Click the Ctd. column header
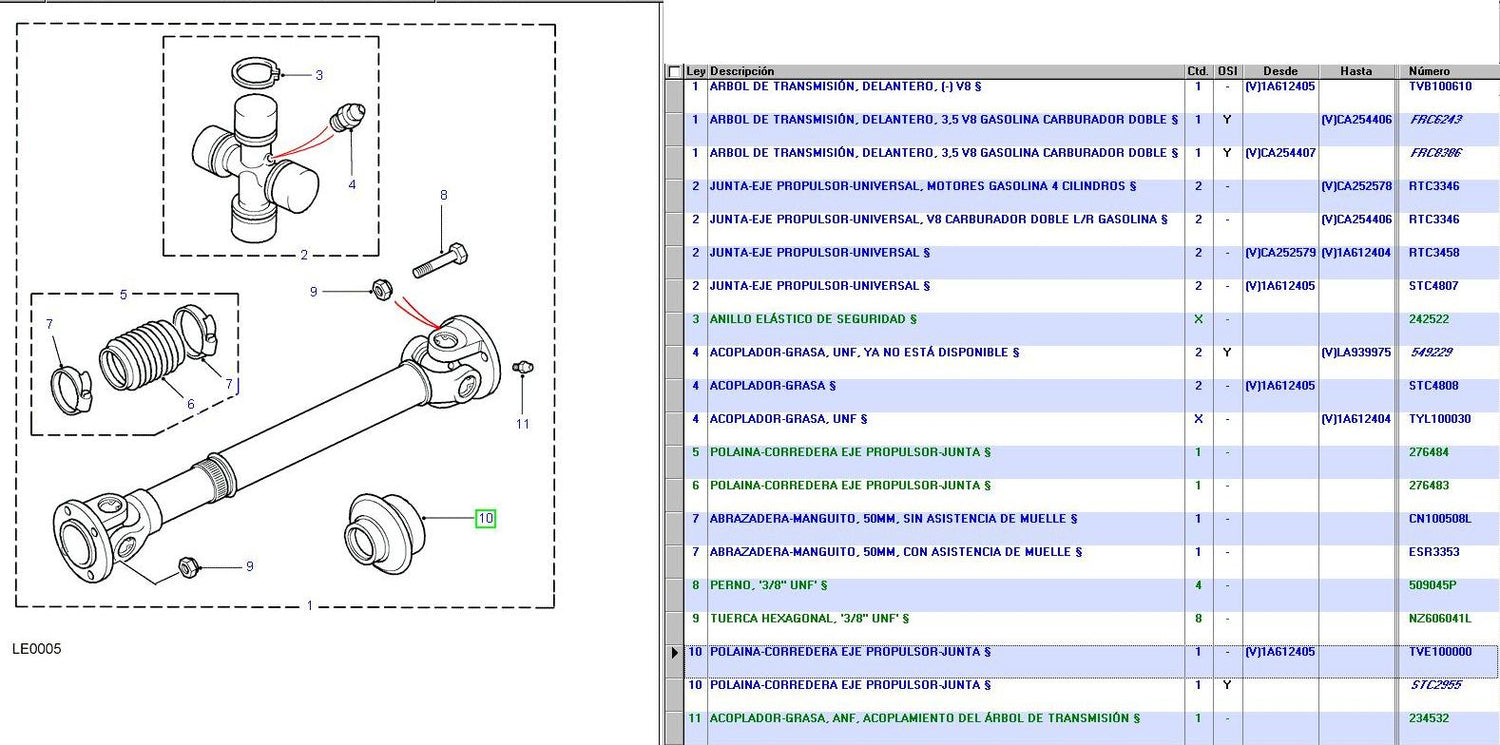 coord(1198,72)
